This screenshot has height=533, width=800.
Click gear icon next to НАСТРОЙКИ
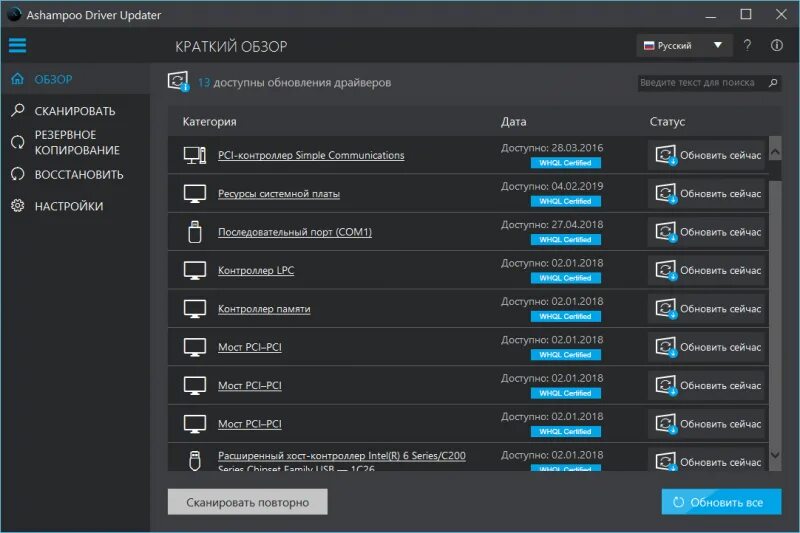pyautogui.click(x=17, y=206)
